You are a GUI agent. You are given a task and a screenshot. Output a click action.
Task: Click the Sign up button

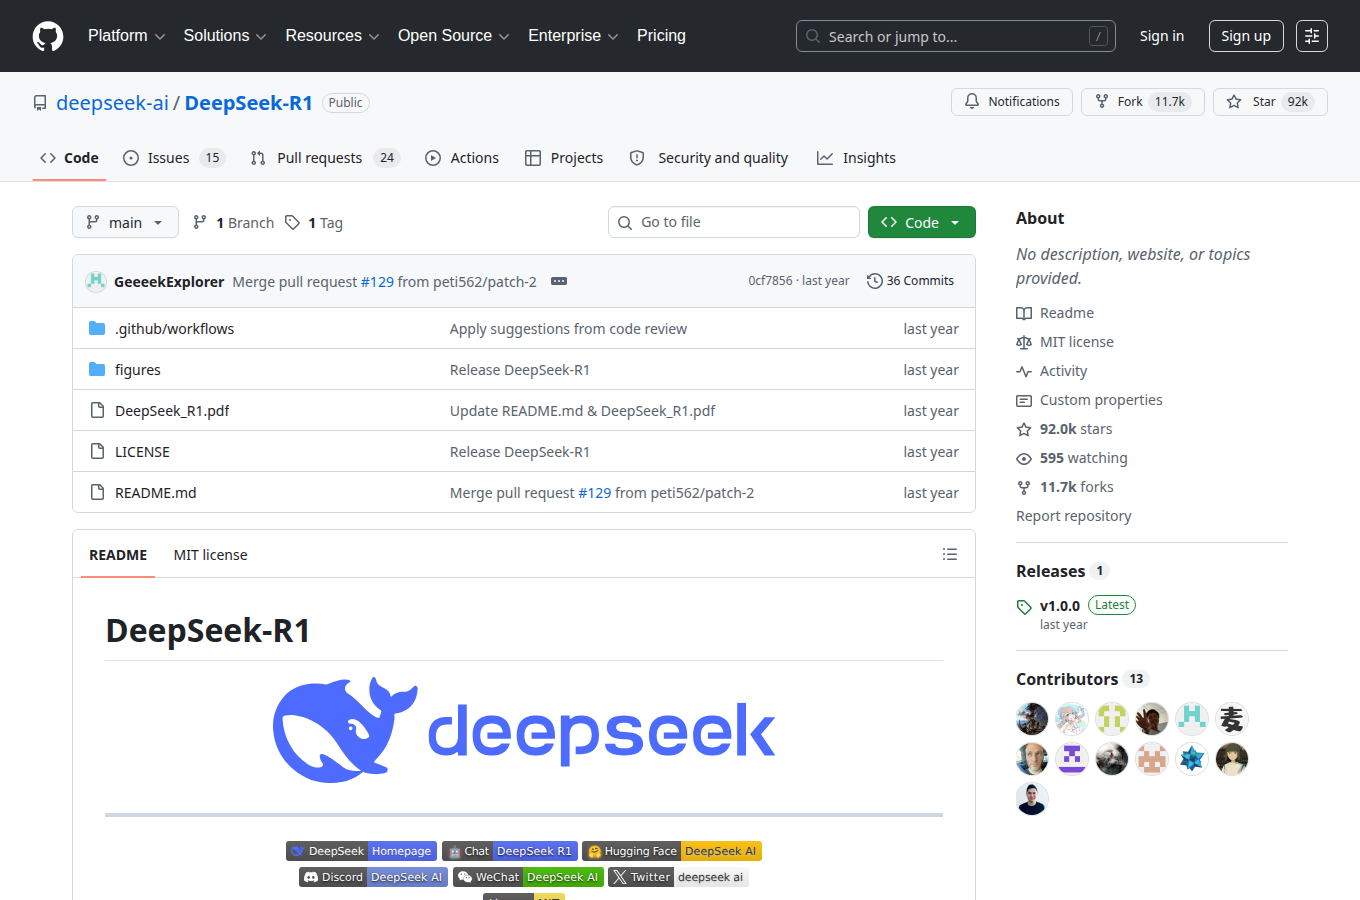tap(1245, 36)
